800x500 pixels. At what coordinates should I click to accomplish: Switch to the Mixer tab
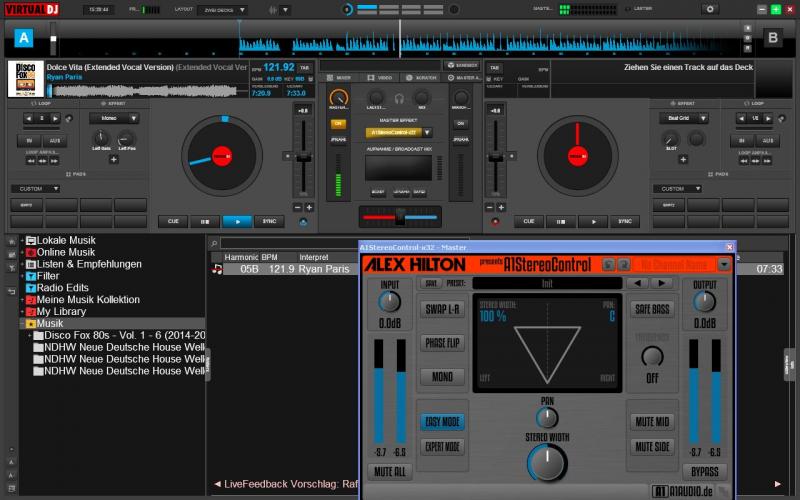339,78
